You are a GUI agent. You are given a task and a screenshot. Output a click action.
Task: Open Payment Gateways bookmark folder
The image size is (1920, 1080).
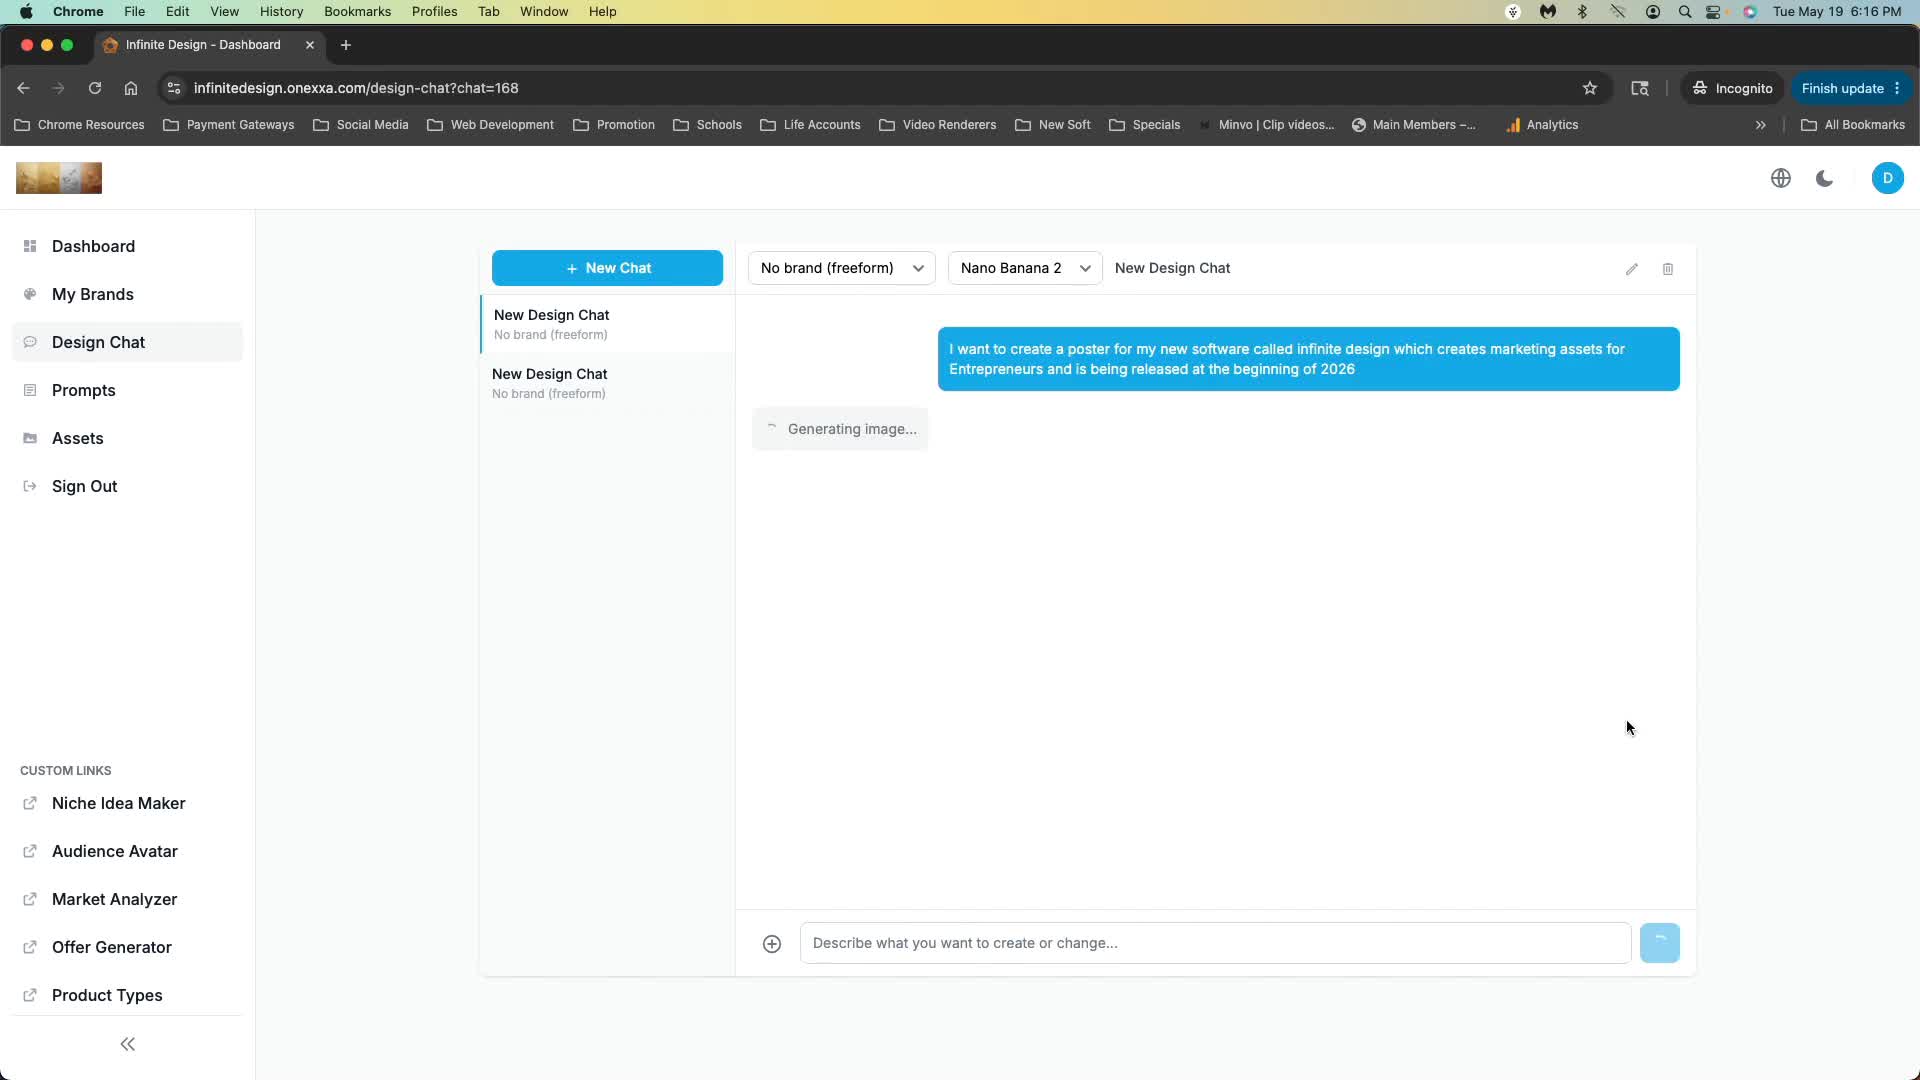229,125
